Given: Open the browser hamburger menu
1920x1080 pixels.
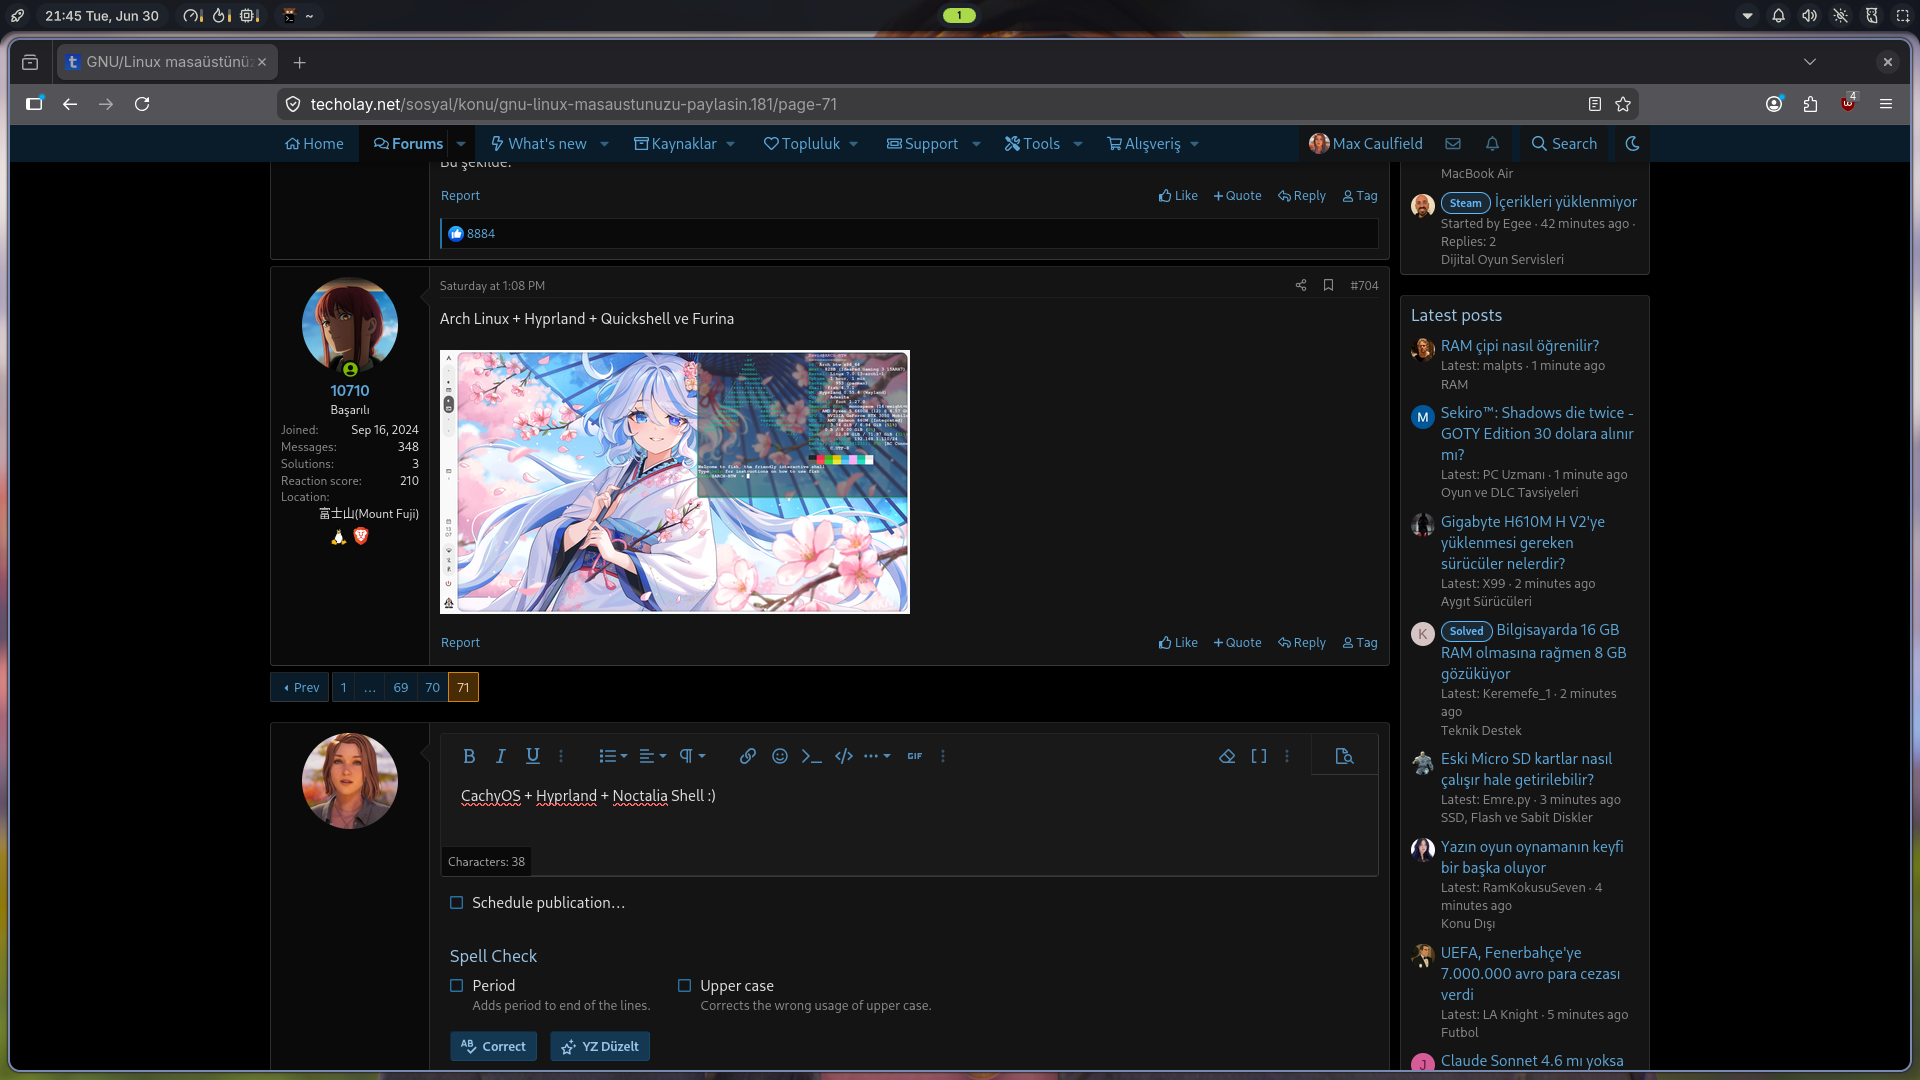Looking at the screenshot, I should pos(1886,104).
